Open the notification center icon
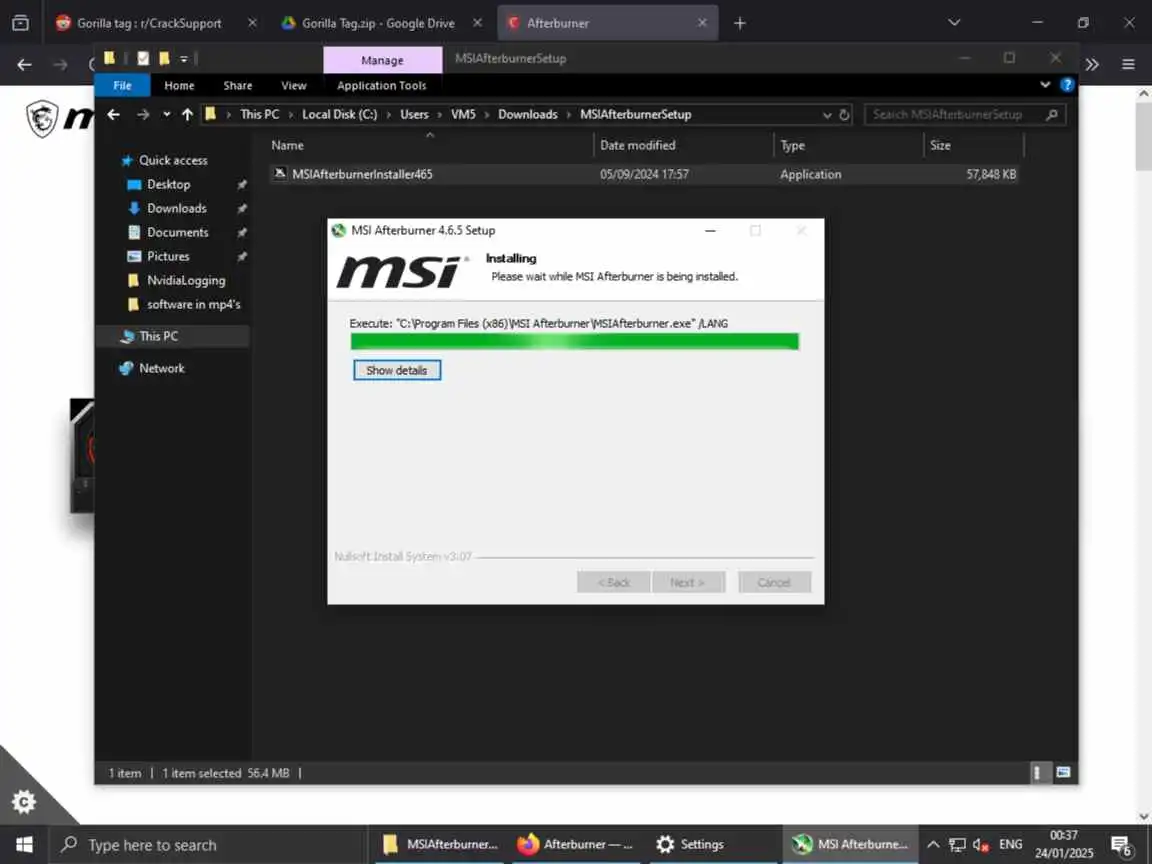 [x=1122, y=846]
